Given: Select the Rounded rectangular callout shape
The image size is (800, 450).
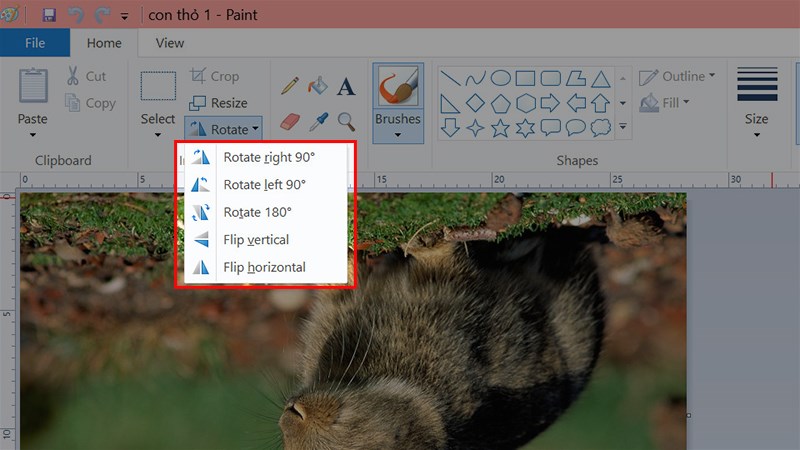Looking at the screenshot, I should tap(551, 128).
